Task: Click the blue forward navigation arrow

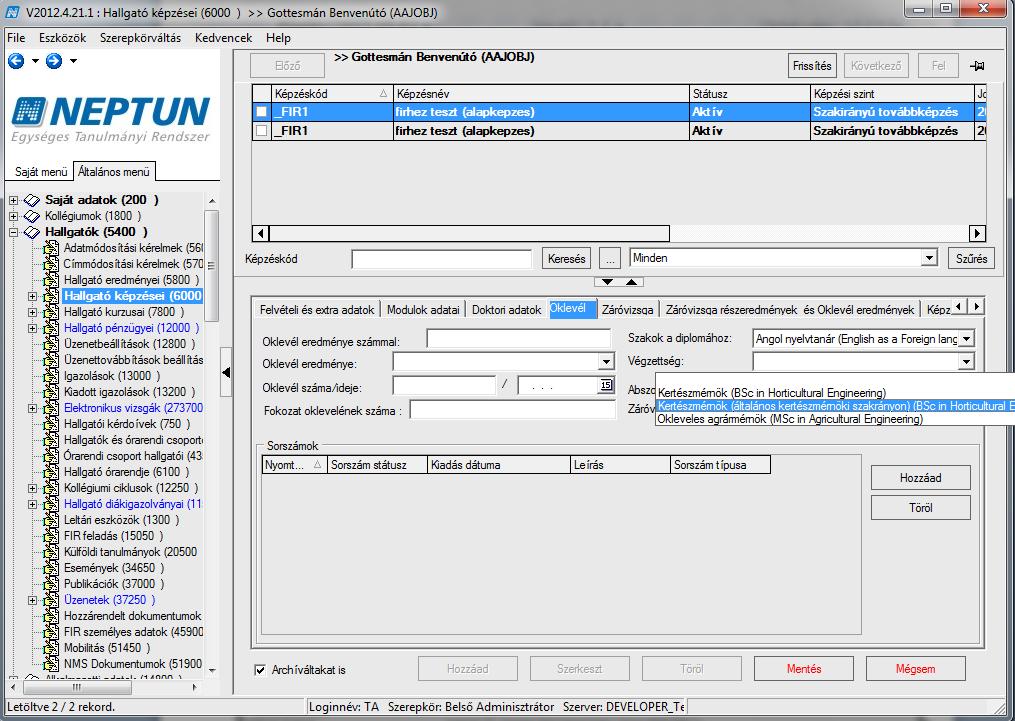Action: (54, 61)
